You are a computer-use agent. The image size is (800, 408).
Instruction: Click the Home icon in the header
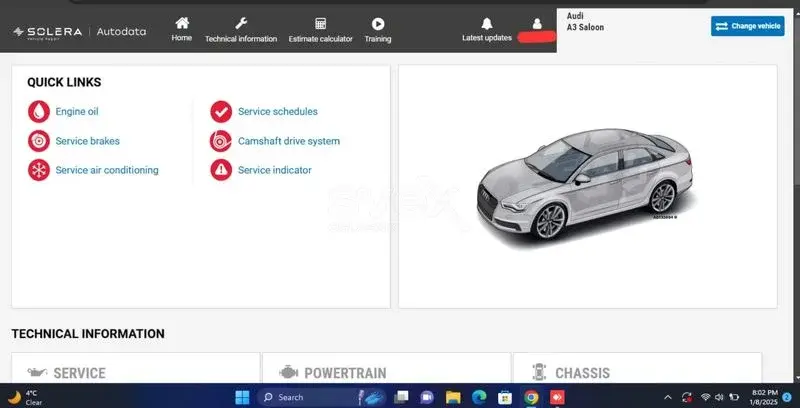pyautogui.click(x=182, y=23)
